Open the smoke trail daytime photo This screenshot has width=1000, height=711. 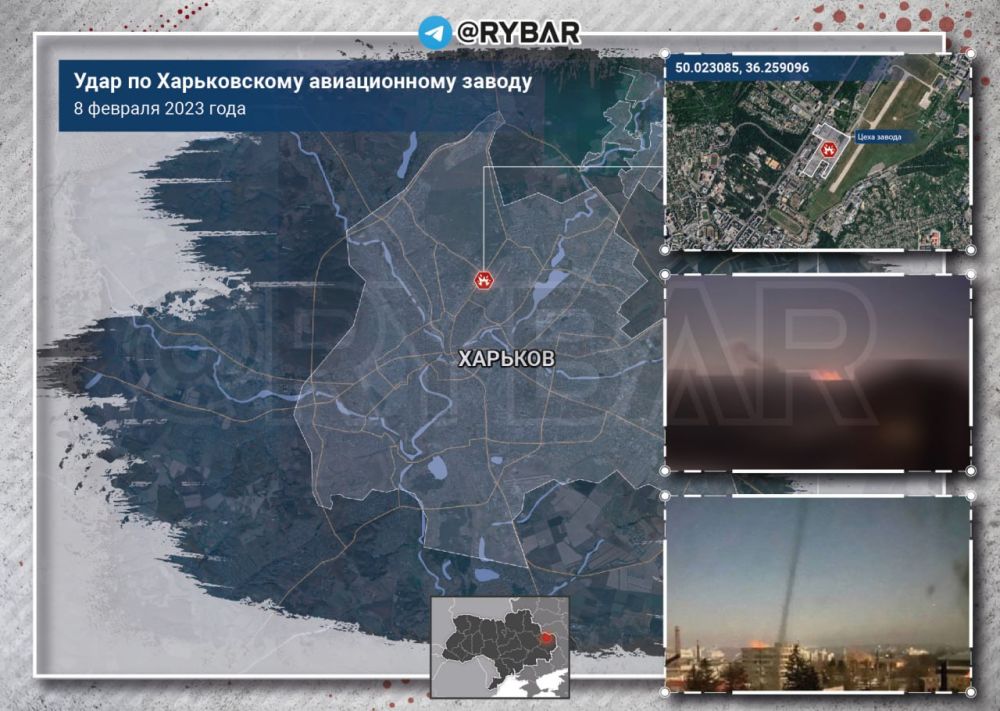click(x=817, y=592)
